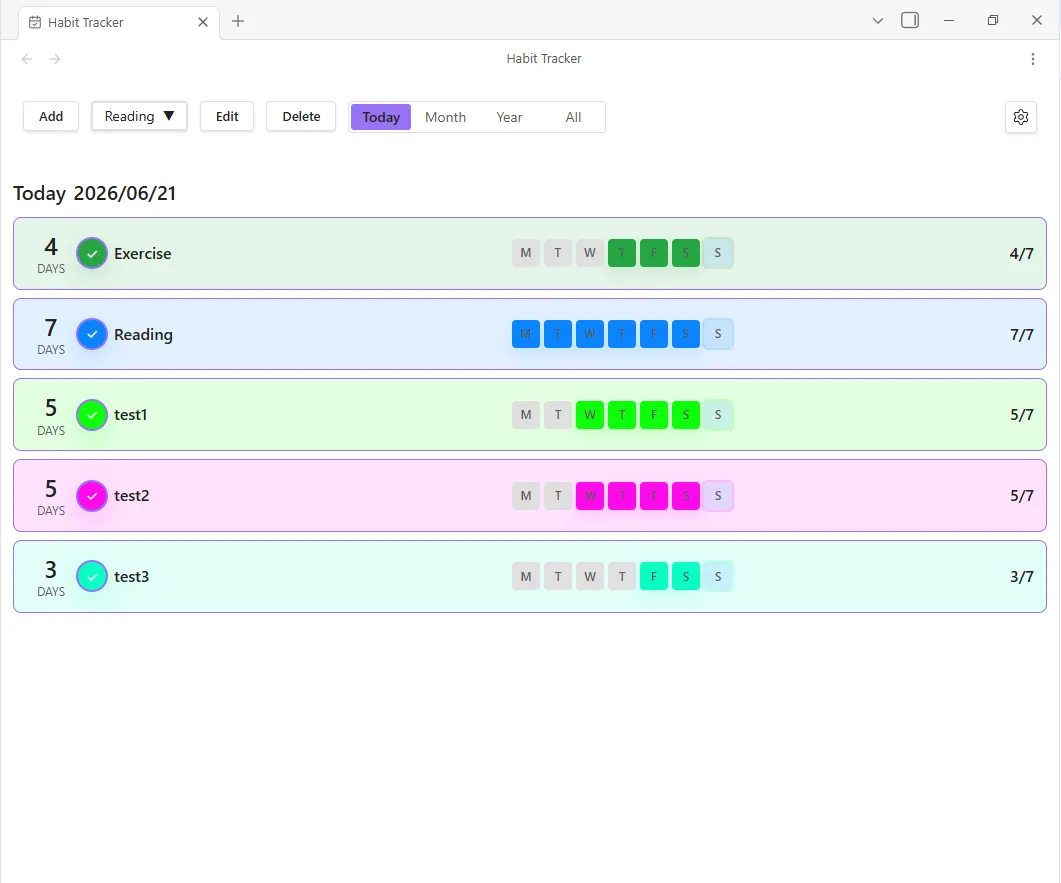This screenshot has height=883, width=1061.
Task: Toggle the Reading completion check circle
Action: pos(92,334)
